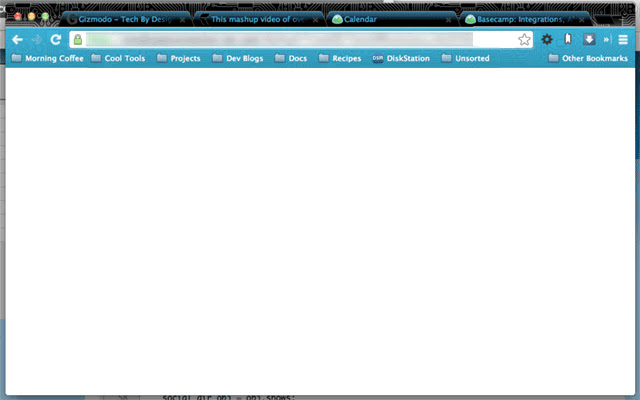Screen dimensions: 640x400
Task: Open the gear extension icon
Action: [547, 40]
